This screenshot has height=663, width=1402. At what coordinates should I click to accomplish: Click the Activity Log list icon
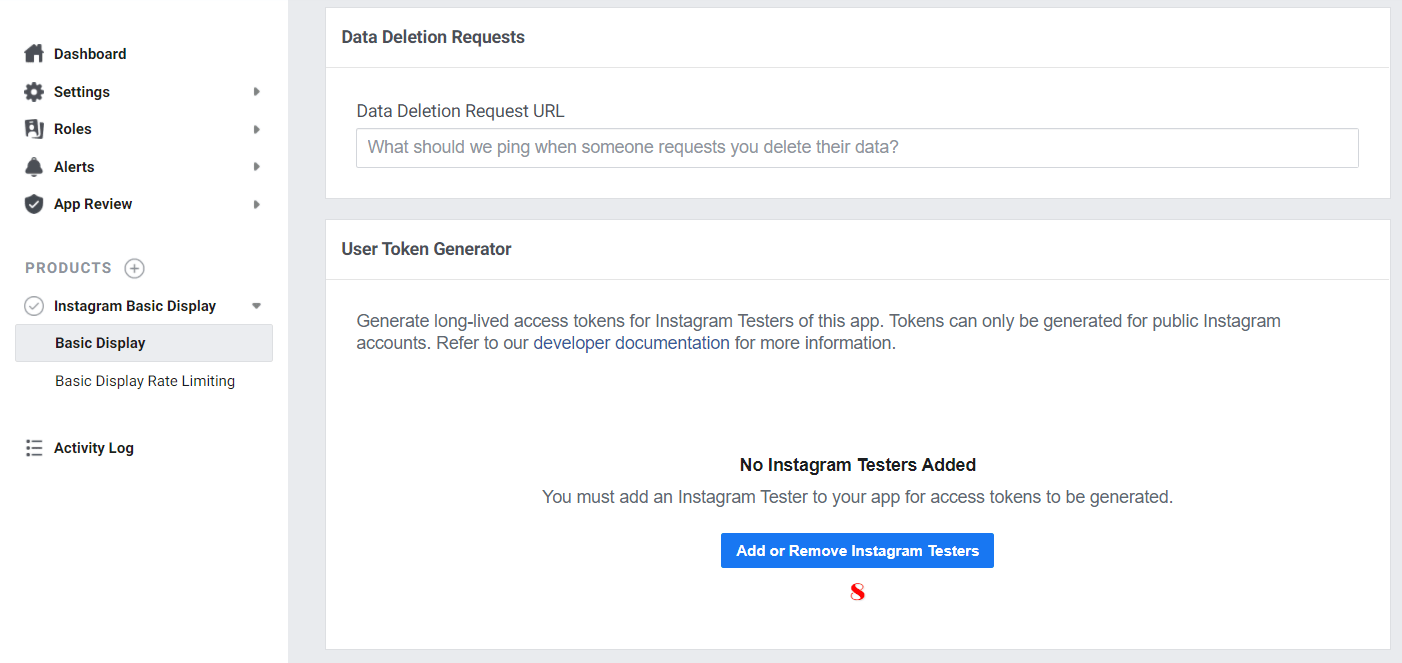tap(34, 448)
